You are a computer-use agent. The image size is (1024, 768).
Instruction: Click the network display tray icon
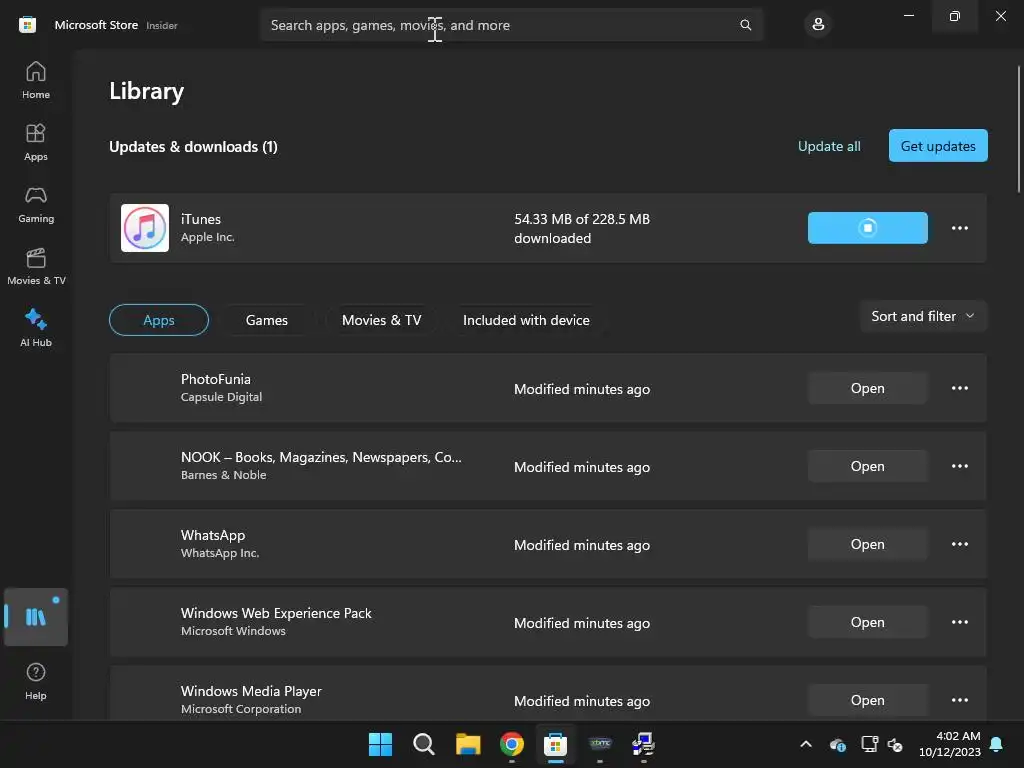click(x=869, y=744)
